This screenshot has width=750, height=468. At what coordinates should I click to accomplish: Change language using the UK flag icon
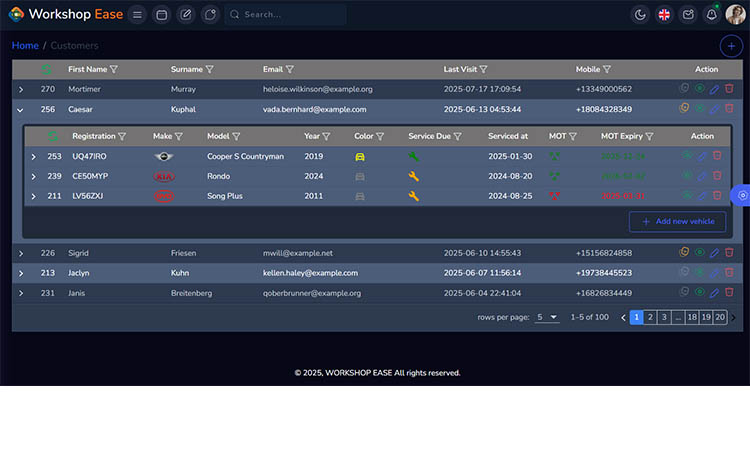[x=664, y=15]
